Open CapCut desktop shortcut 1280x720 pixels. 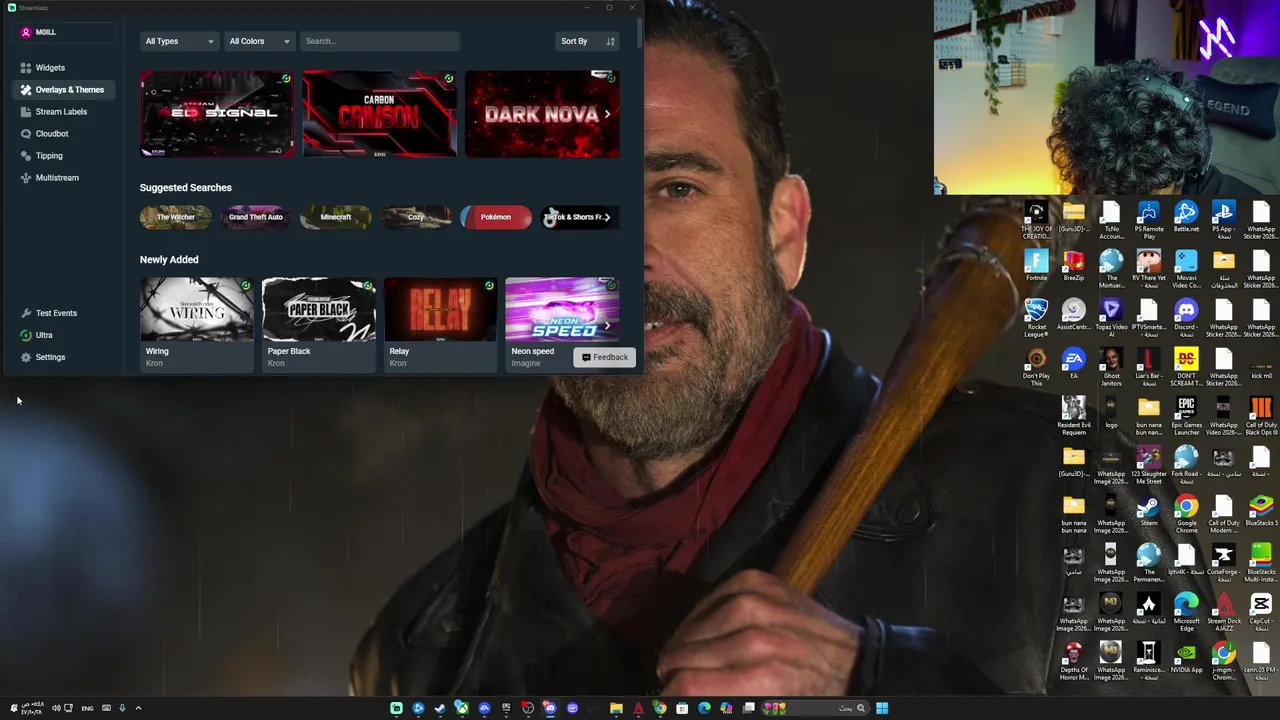(1261, 613)
